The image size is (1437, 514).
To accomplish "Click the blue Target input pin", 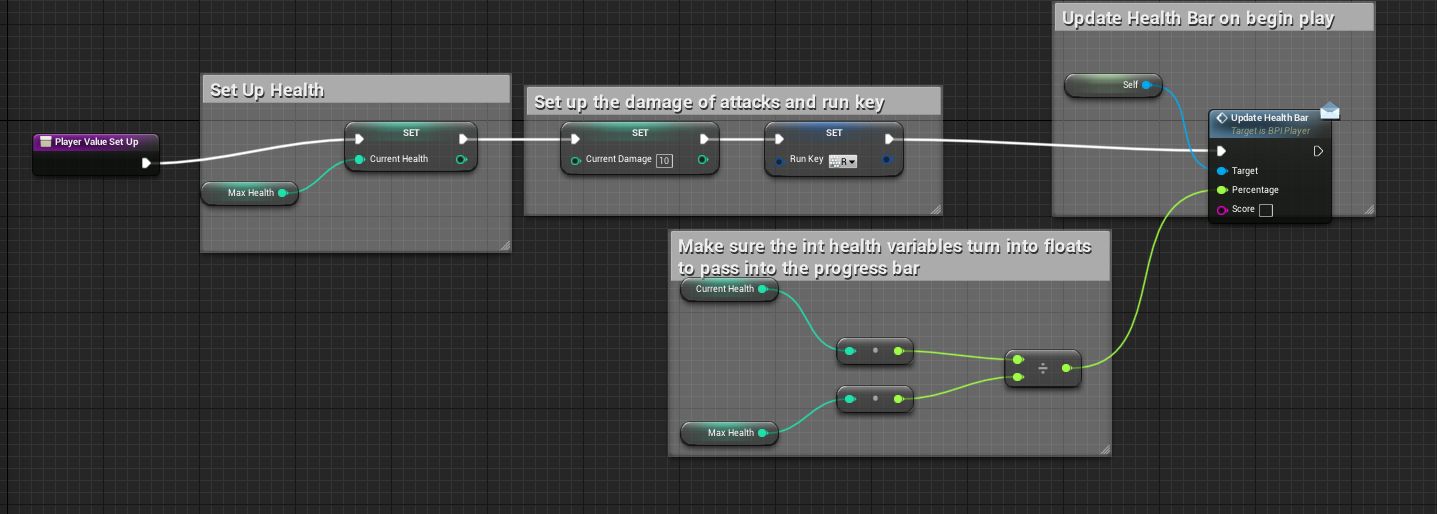I will click(x=1221, y=171).
